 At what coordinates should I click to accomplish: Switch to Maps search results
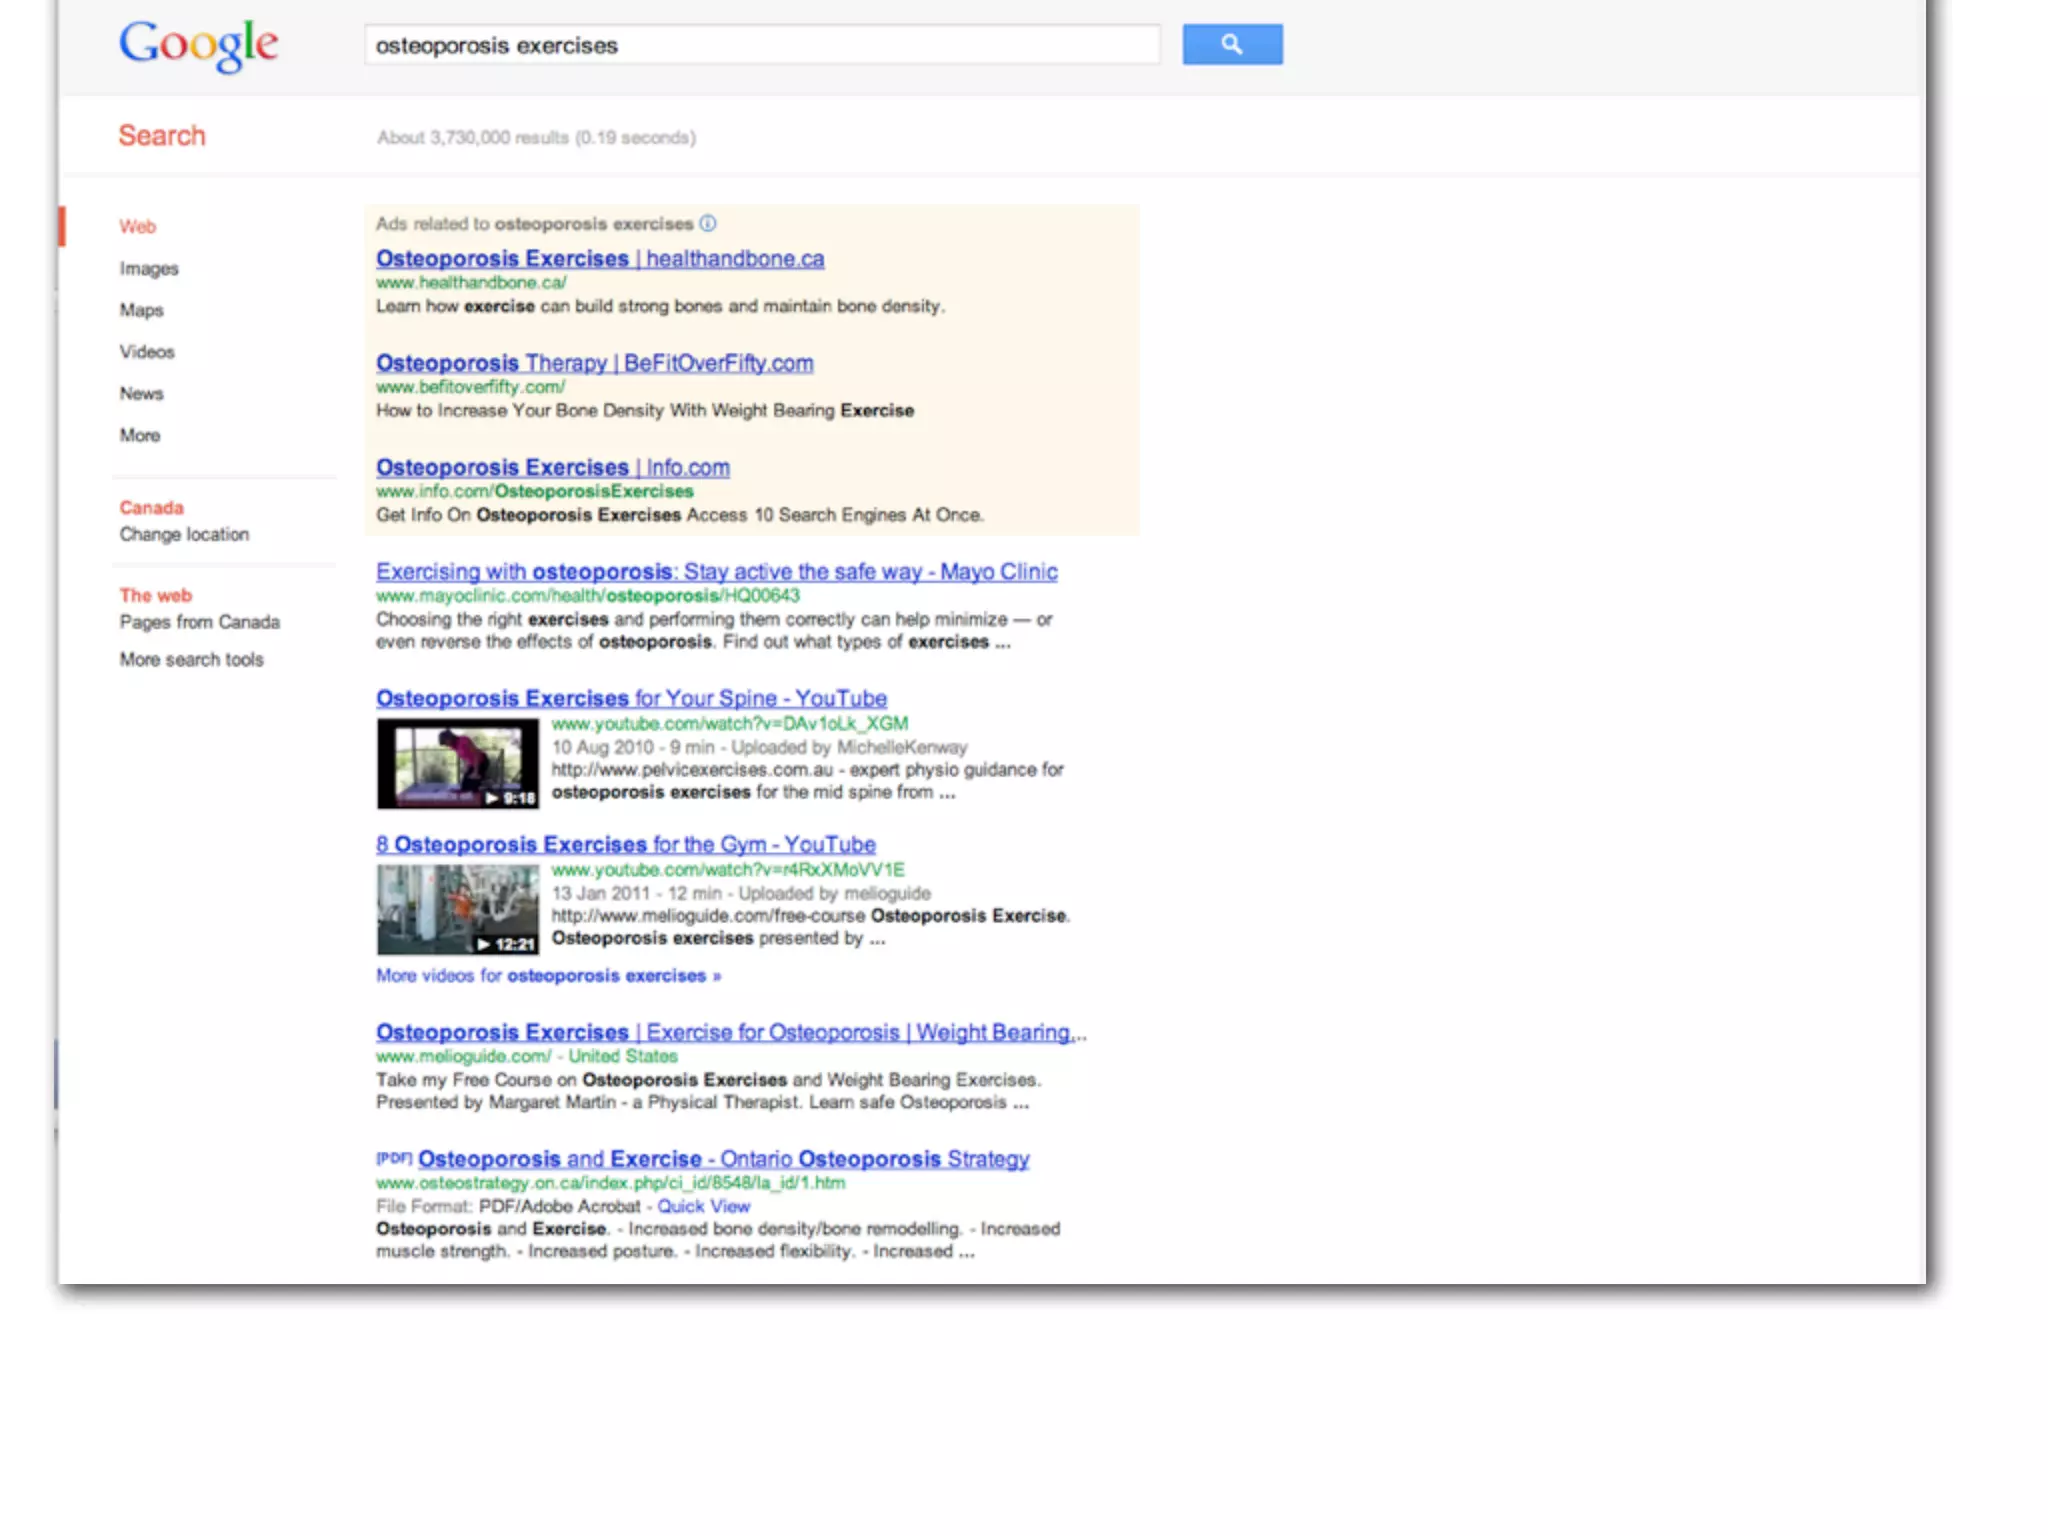pyautogui.click(x=141, y=310)
